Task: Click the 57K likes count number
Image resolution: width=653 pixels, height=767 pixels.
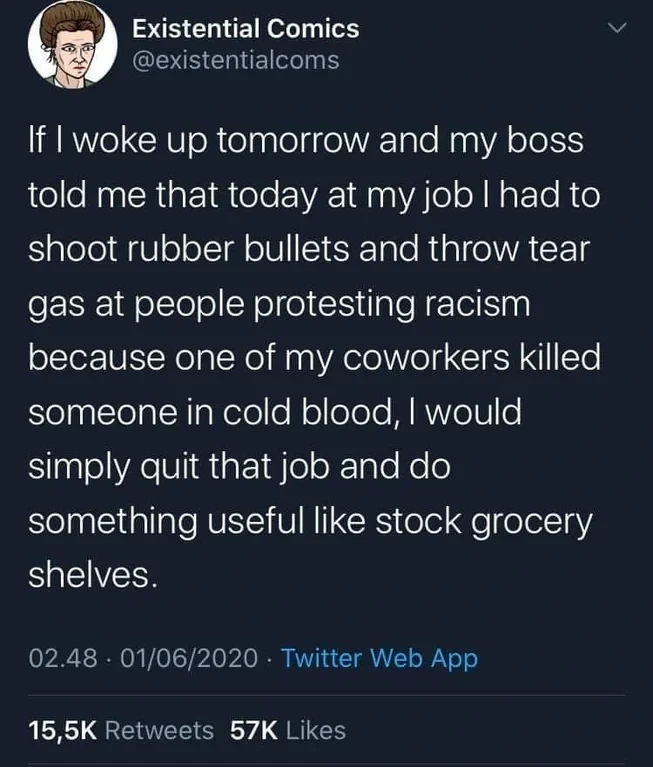Action: point(253,731)
